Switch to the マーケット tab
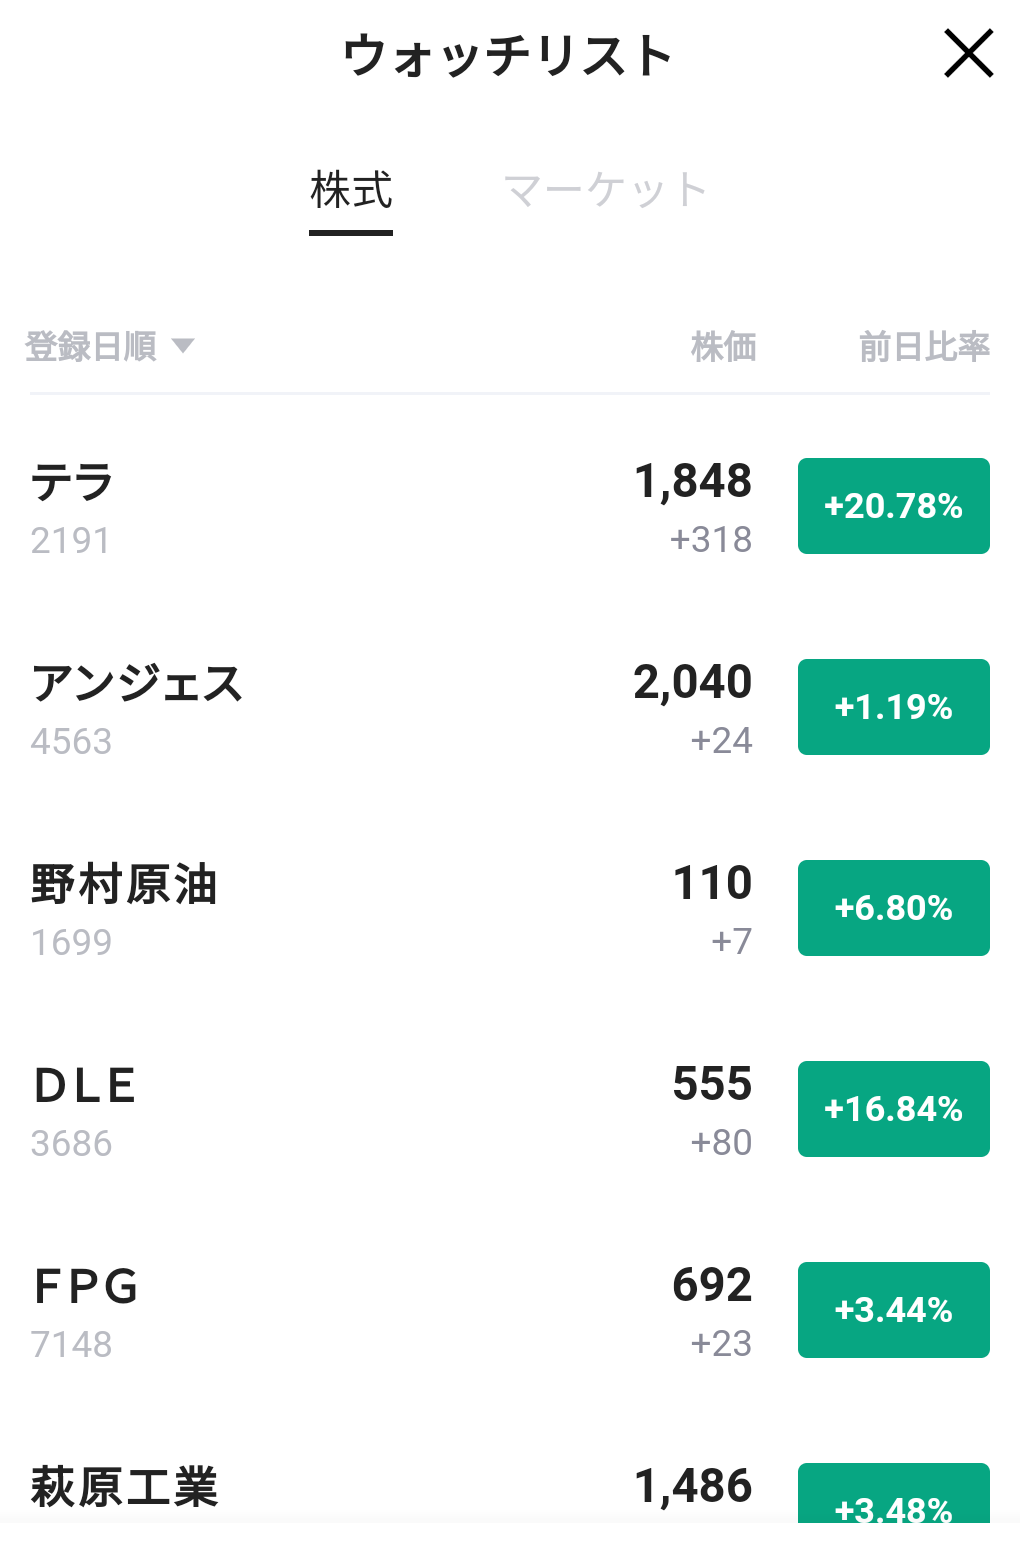1020x1546 pixels. point(606,191)
